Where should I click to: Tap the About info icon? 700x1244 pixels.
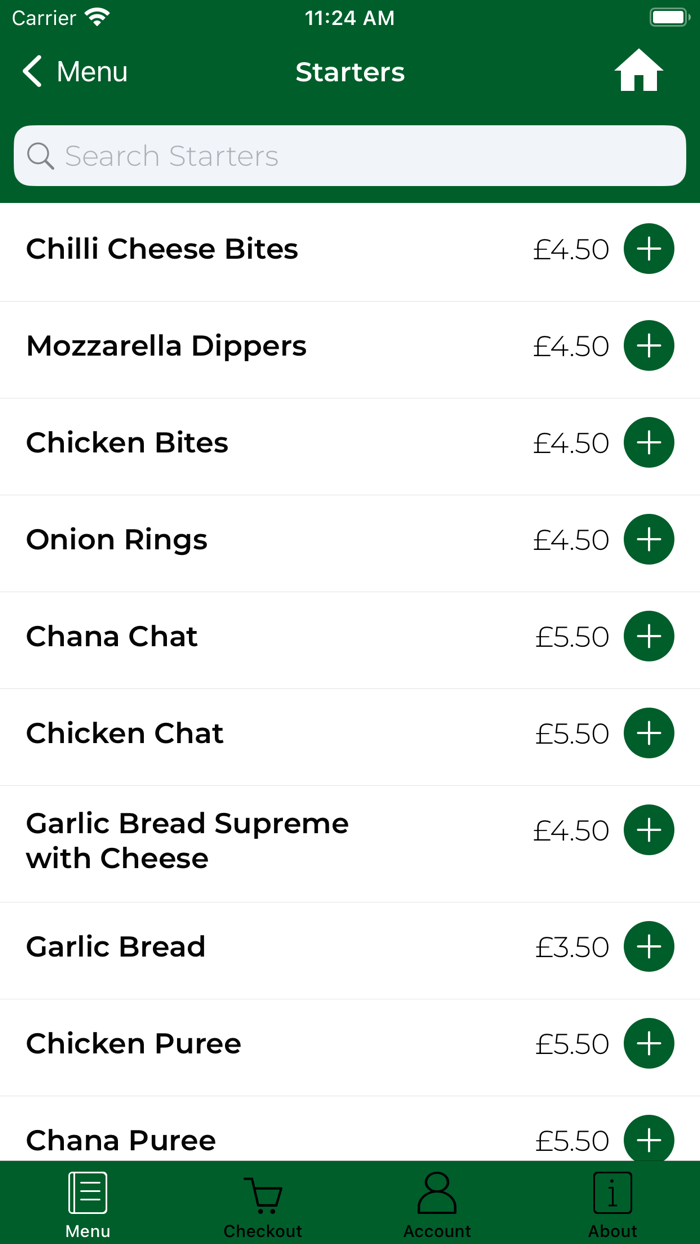(x=612, y=1191)
